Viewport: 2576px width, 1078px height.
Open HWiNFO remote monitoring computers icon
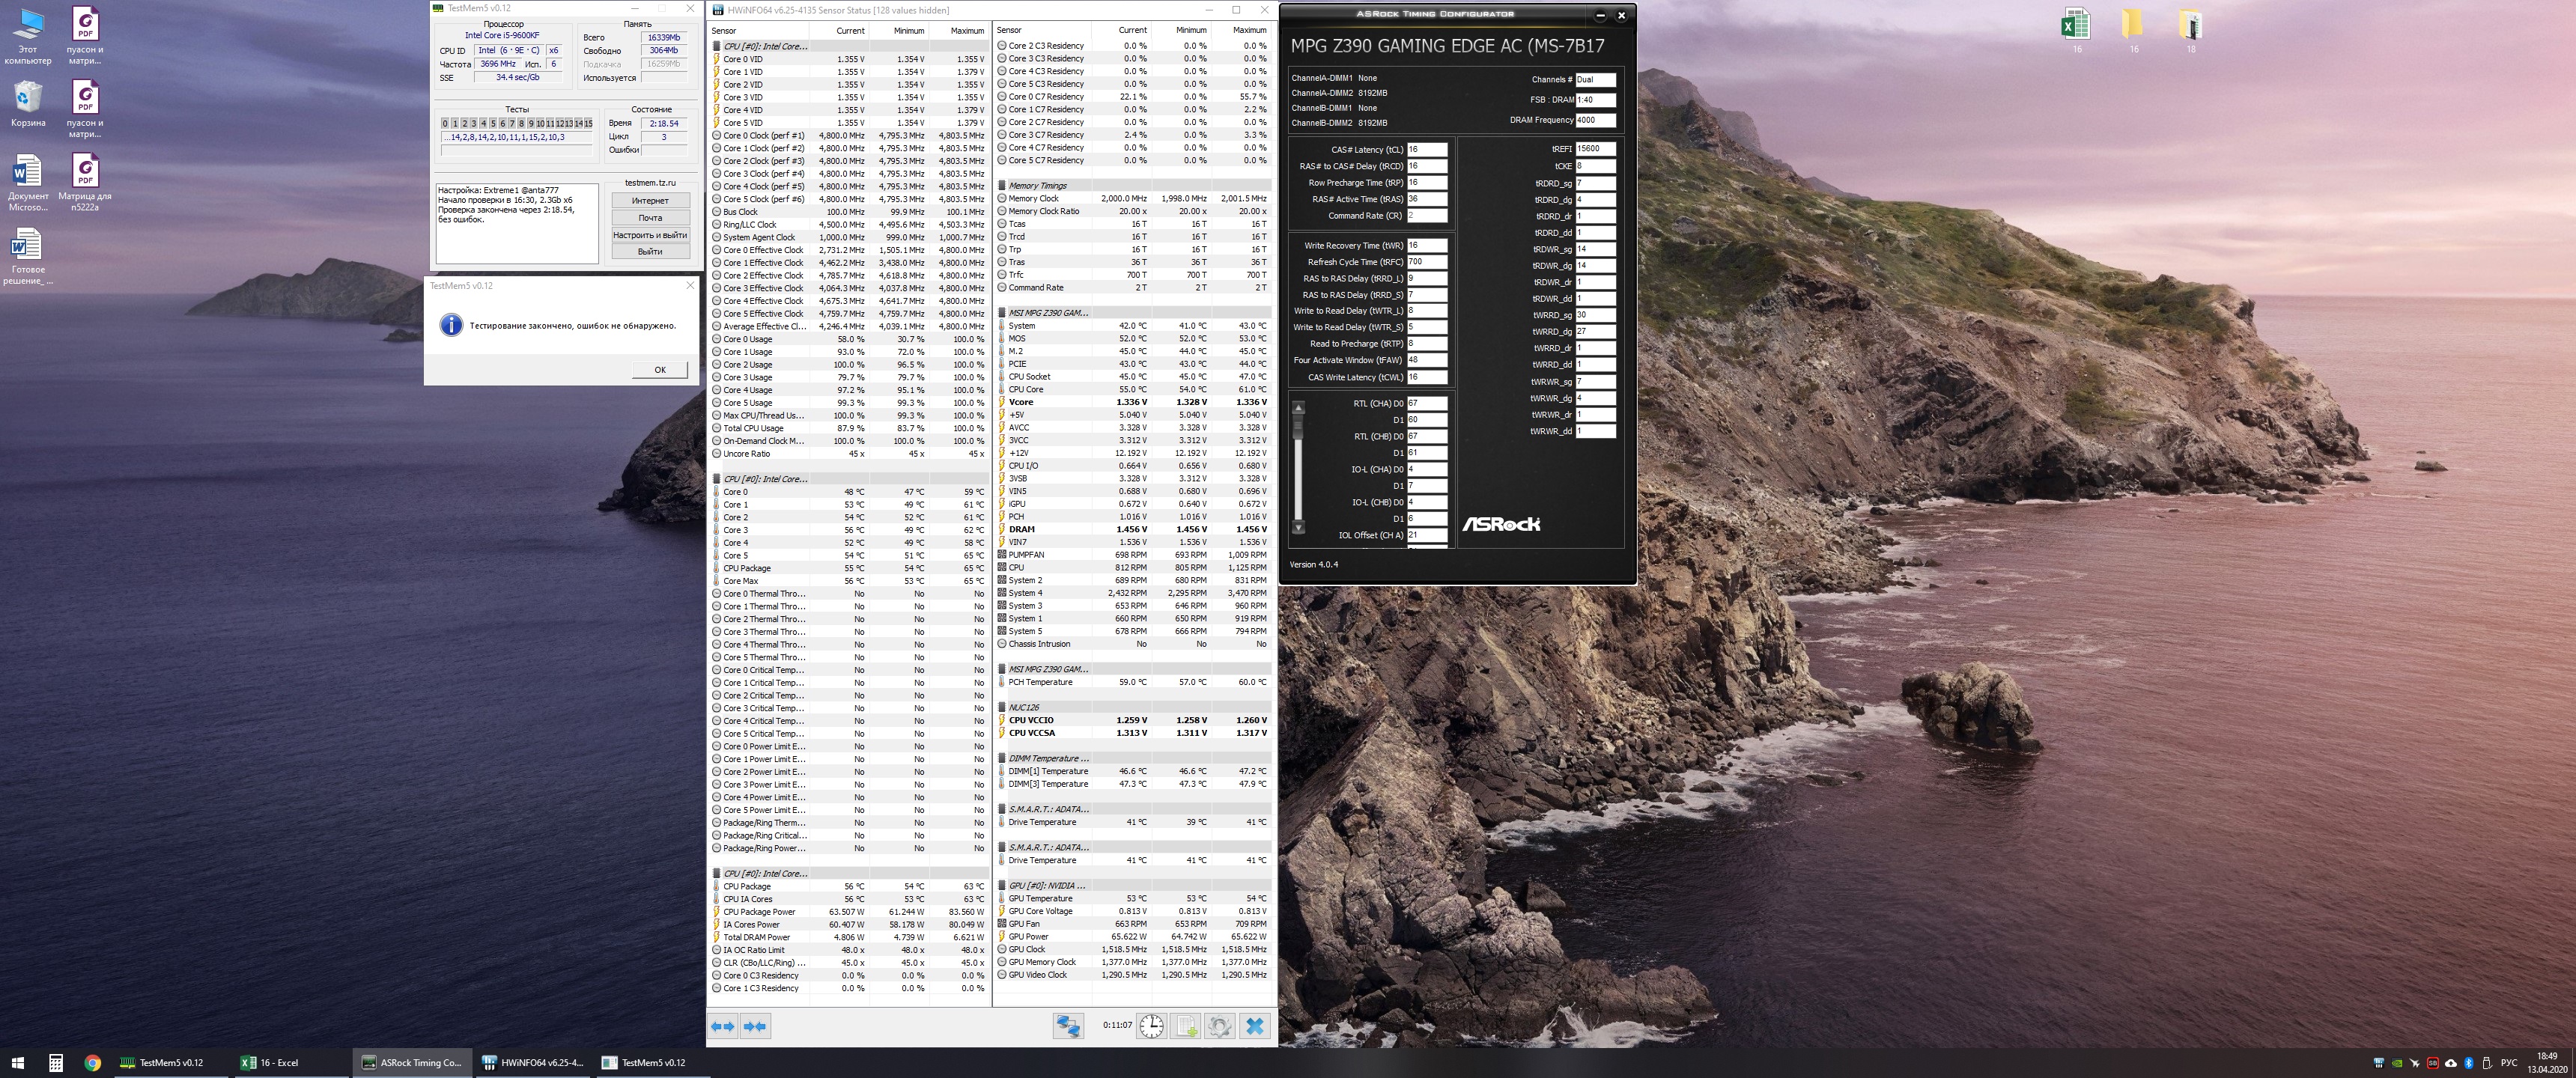point(1068,1026)
